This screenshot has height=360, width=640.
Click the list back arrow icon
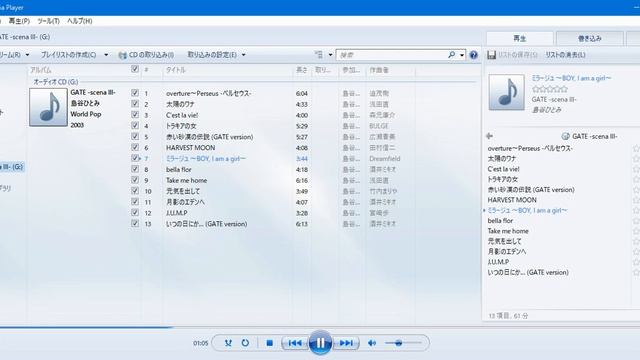tap(490, 136)
